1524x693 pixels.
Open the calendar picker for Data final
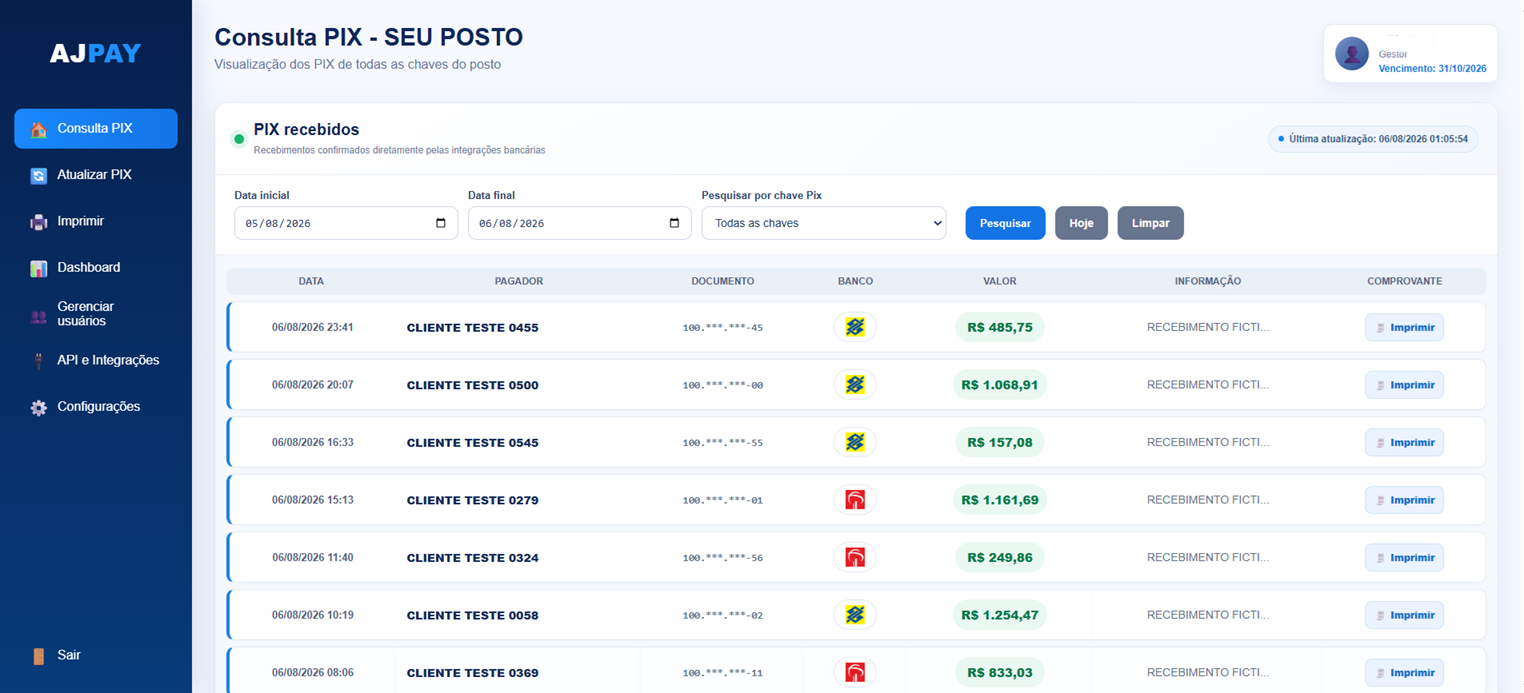tap(674, 223)
